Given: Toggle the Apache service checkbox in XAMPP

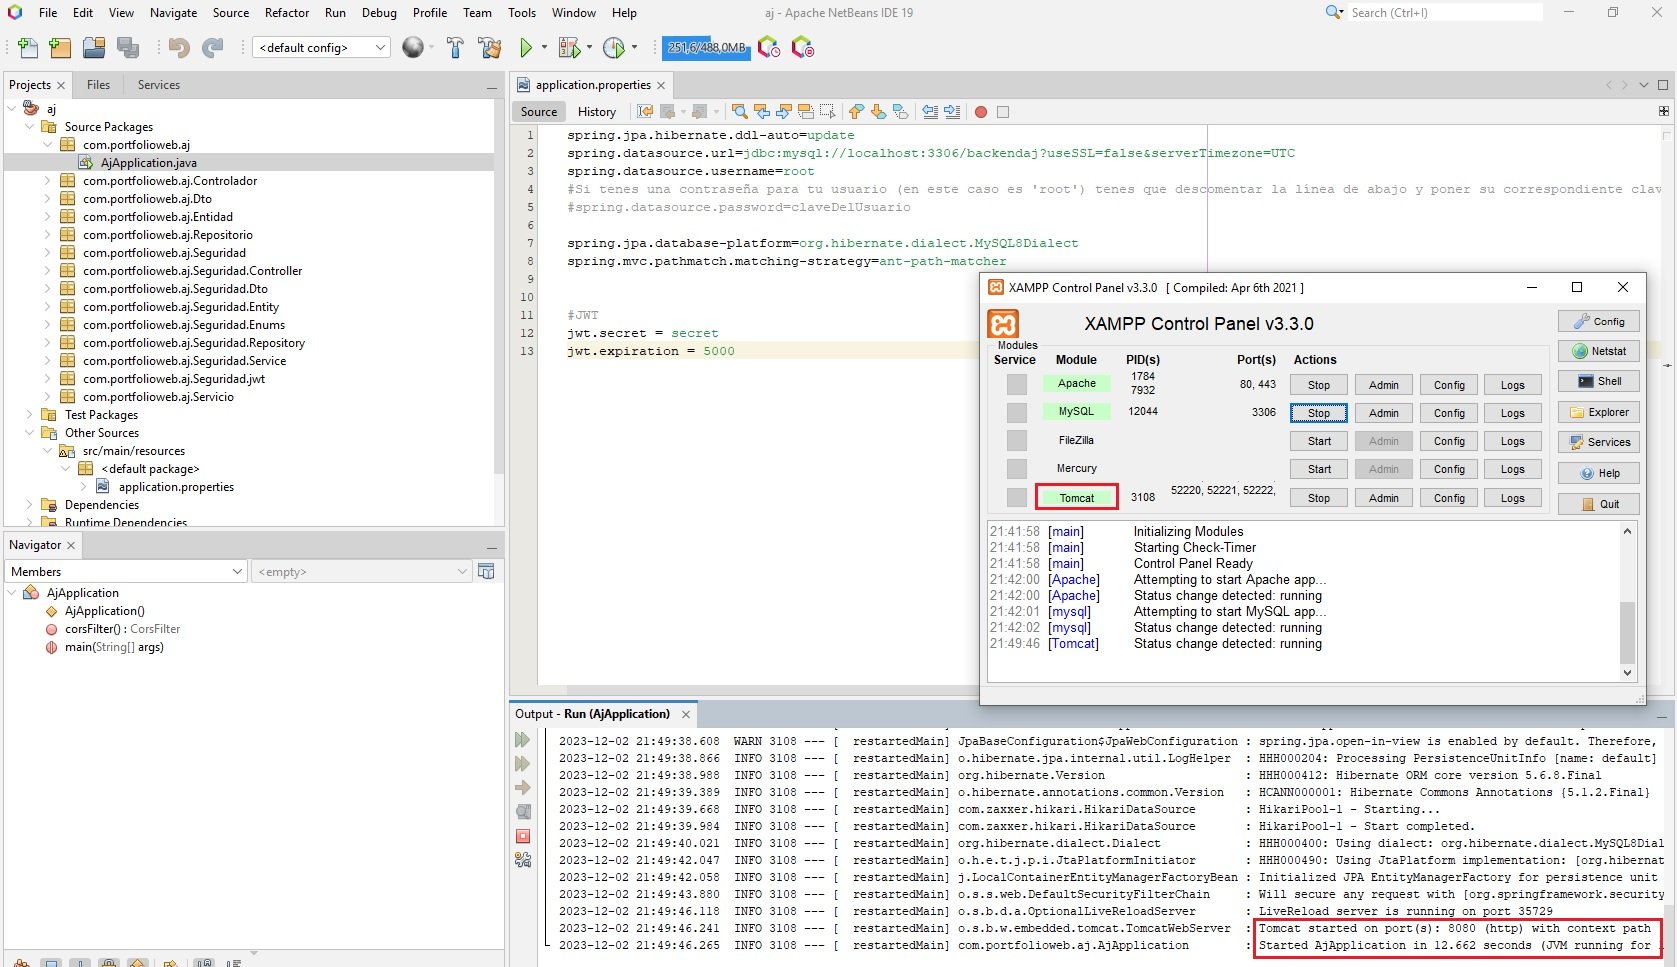Looking at the screenshot, I should point(1017,384).
